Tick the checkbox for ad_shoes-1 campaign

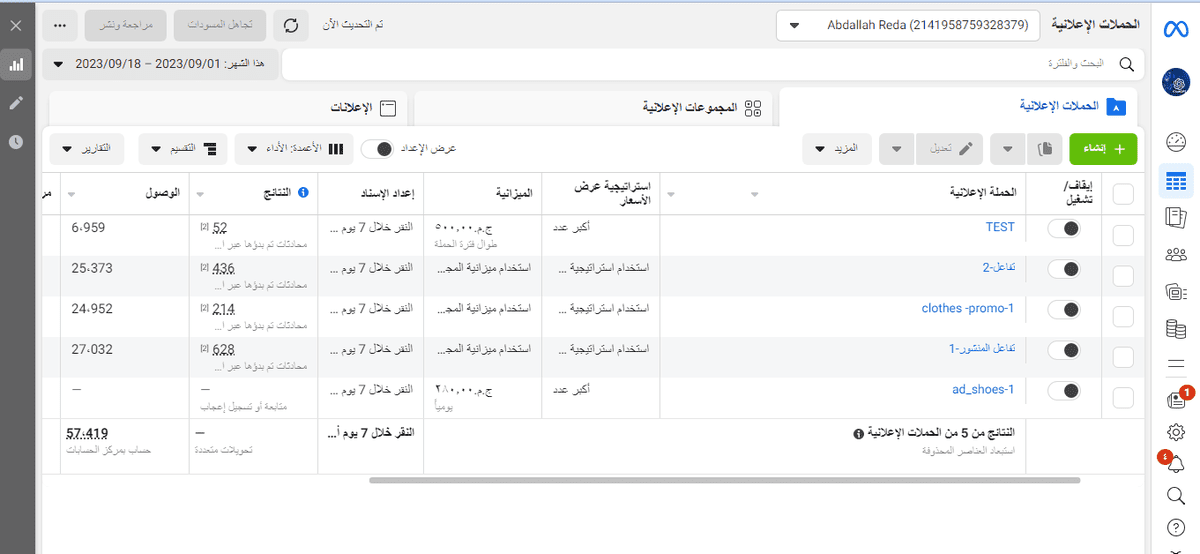(x=1123, y=398)
